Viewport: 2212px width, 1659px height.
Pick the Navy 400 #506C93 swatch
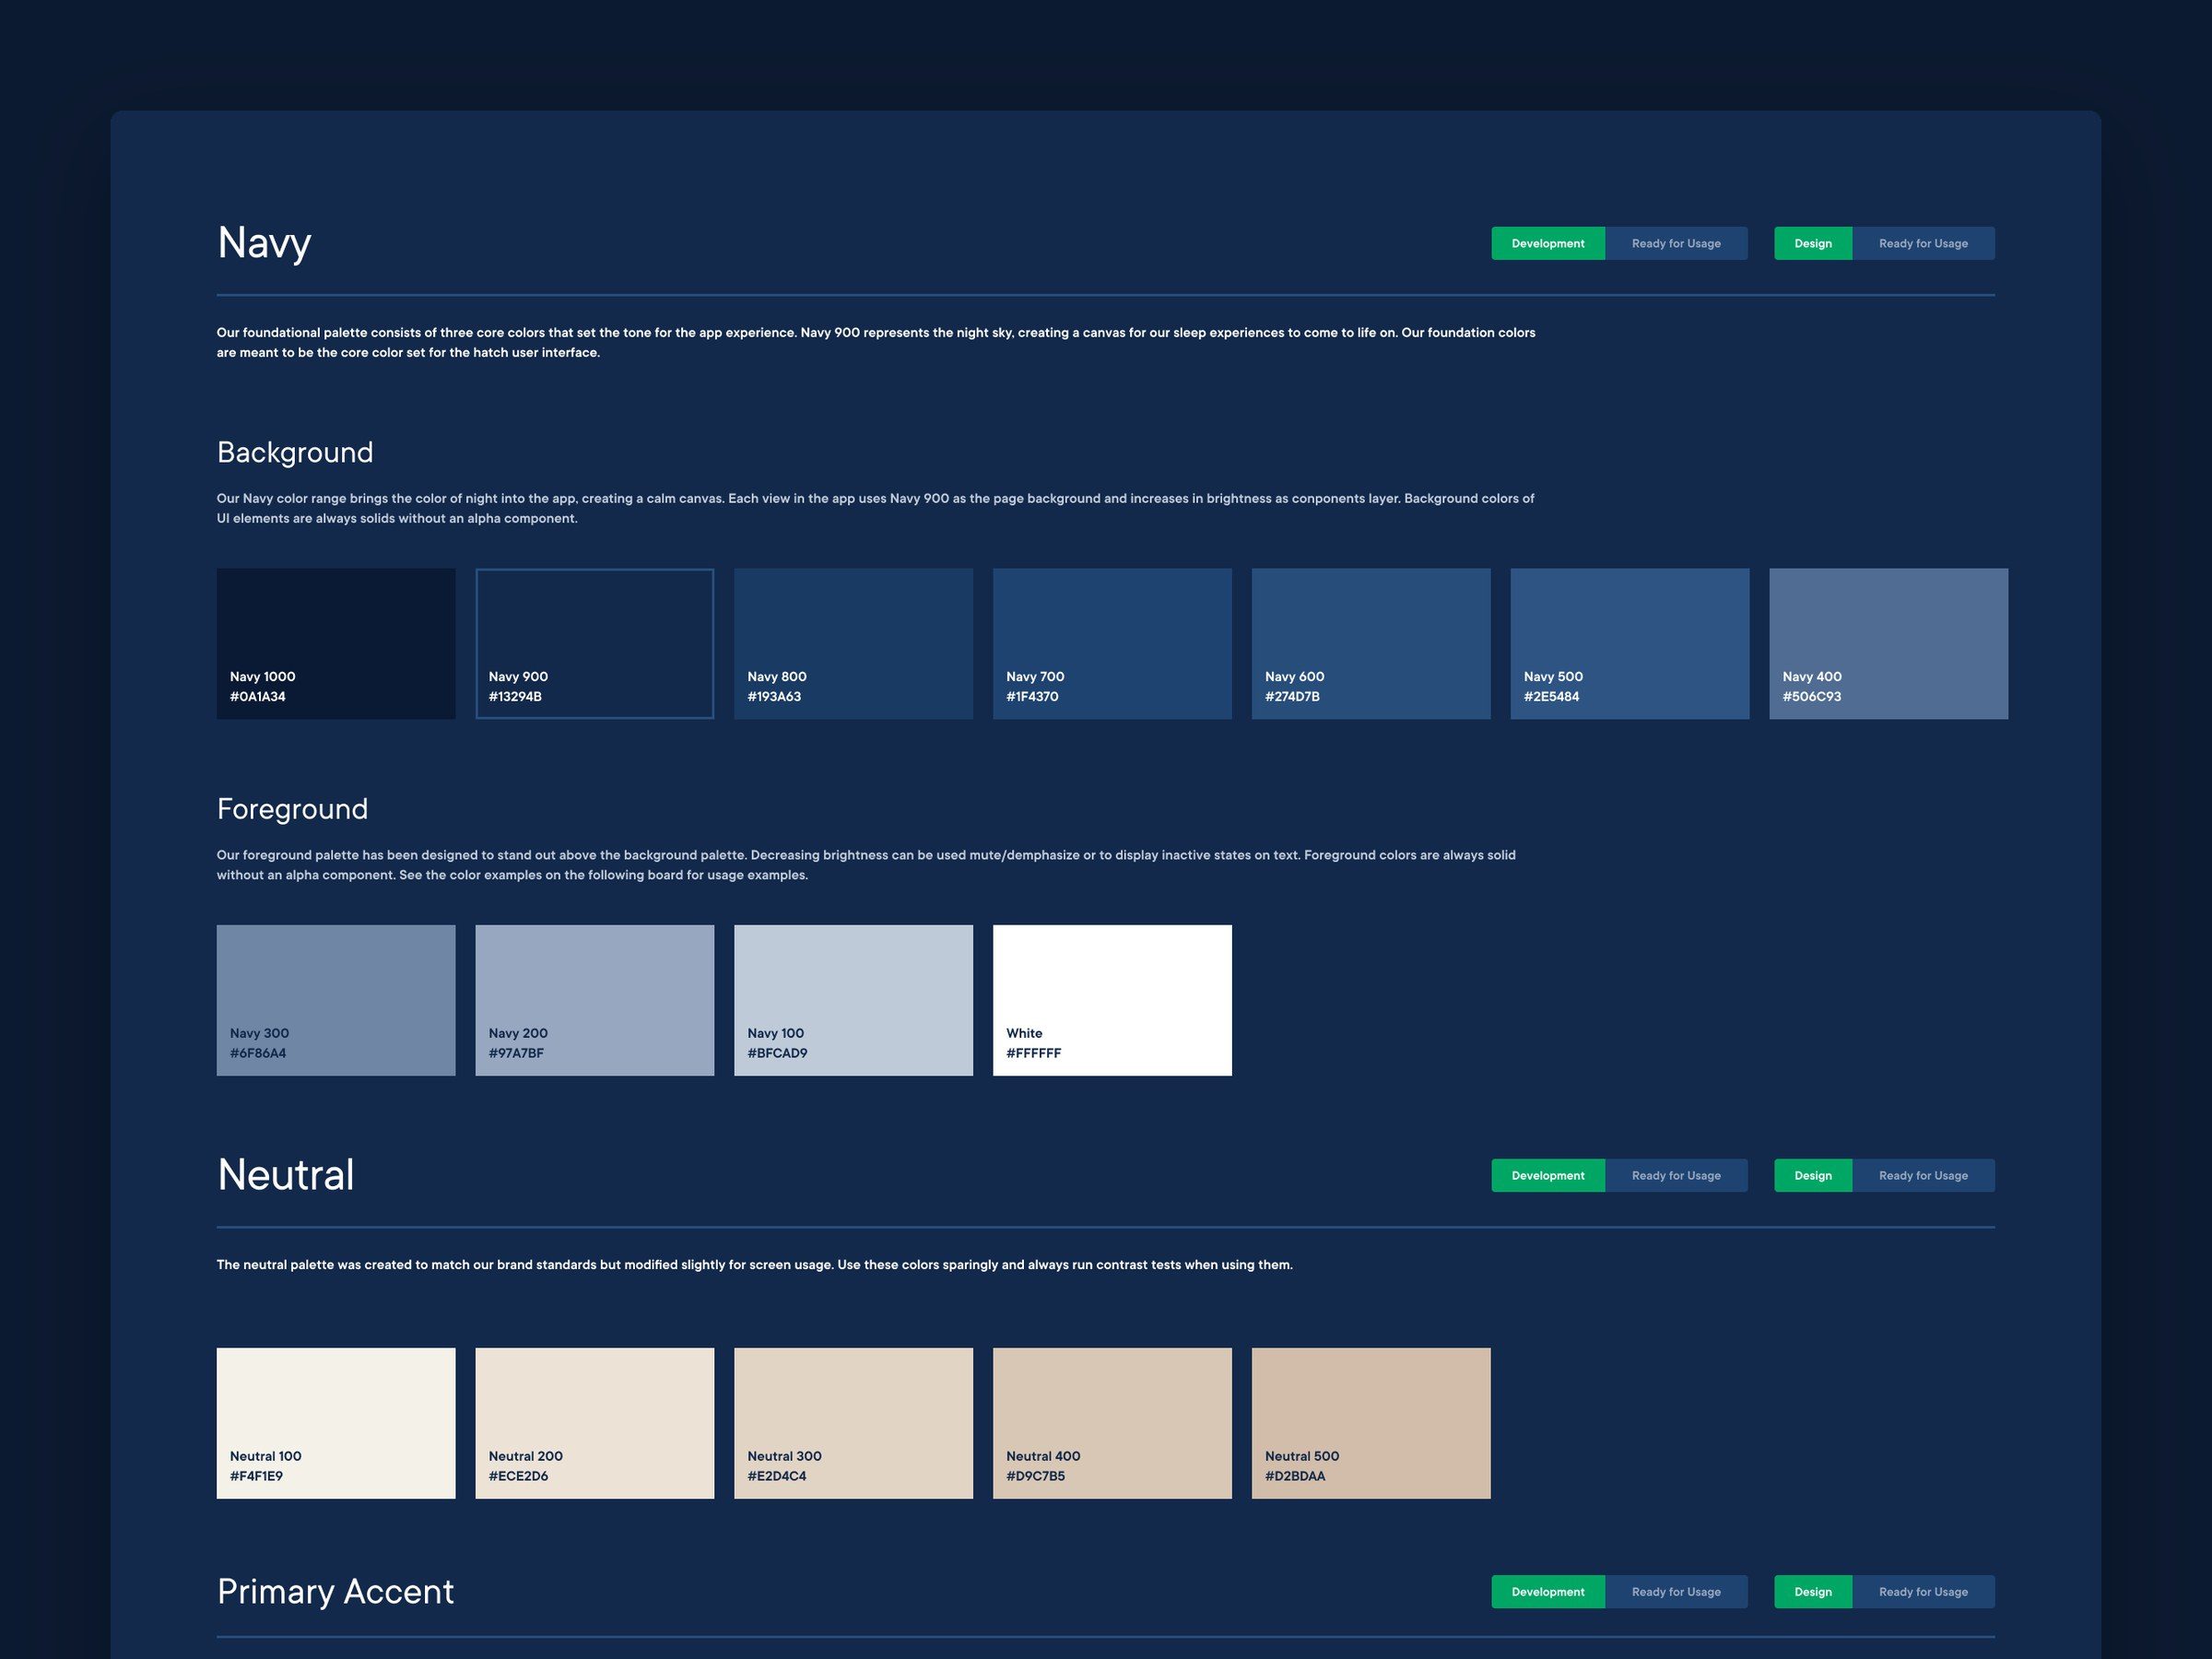point(1889,644)
